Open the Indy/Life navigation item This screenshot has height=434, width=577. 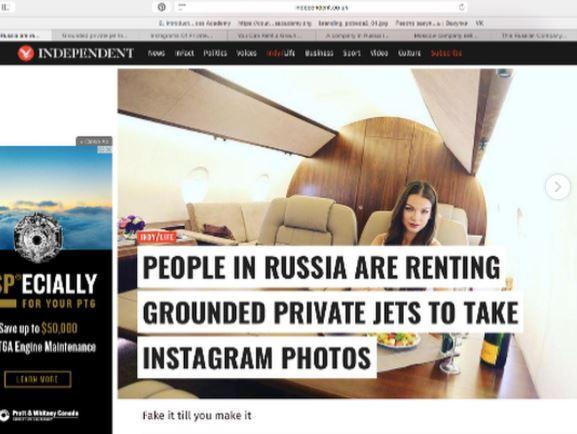tap(281, 53)
